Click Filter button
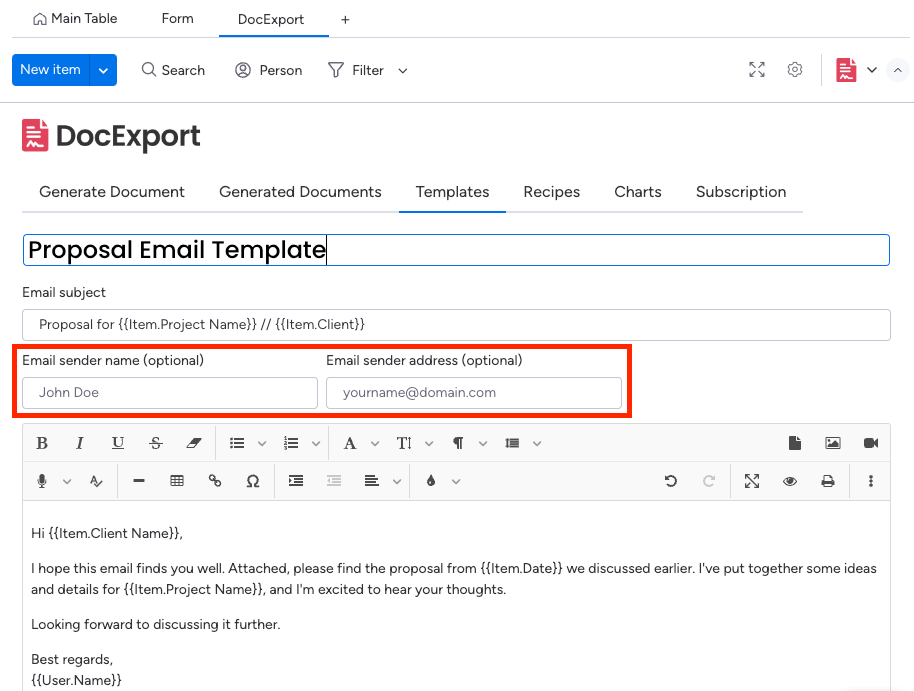Screen dimensions: 914x691 click(x=356, y=70)
